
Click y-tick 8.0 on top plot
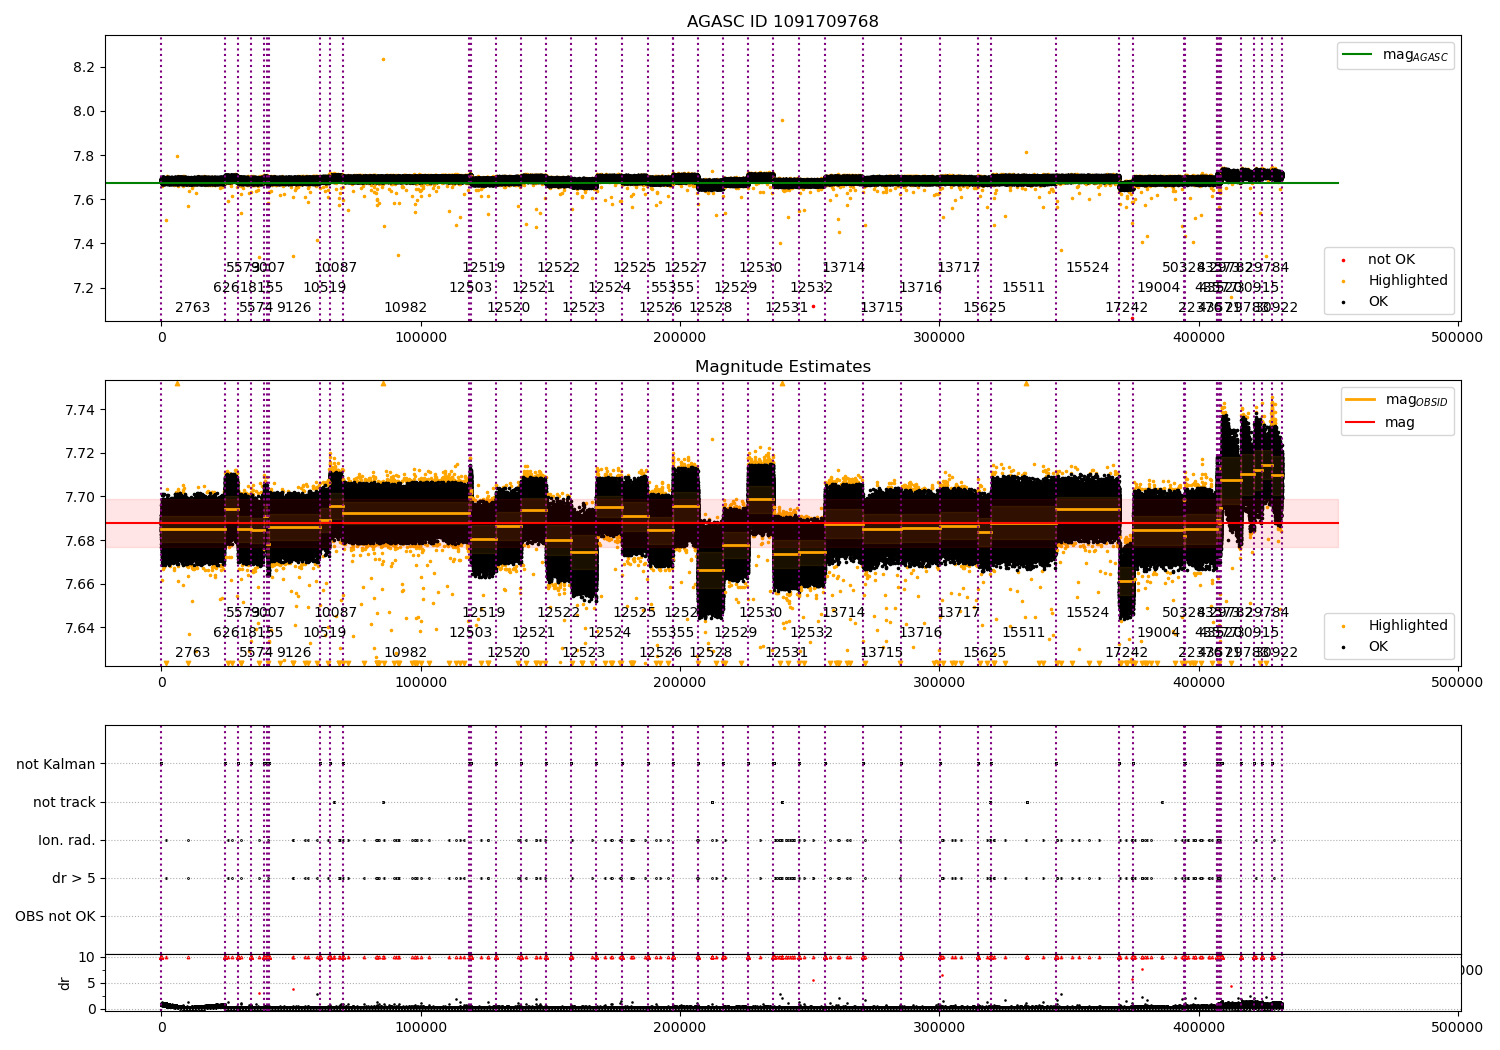tap(84, 112)
